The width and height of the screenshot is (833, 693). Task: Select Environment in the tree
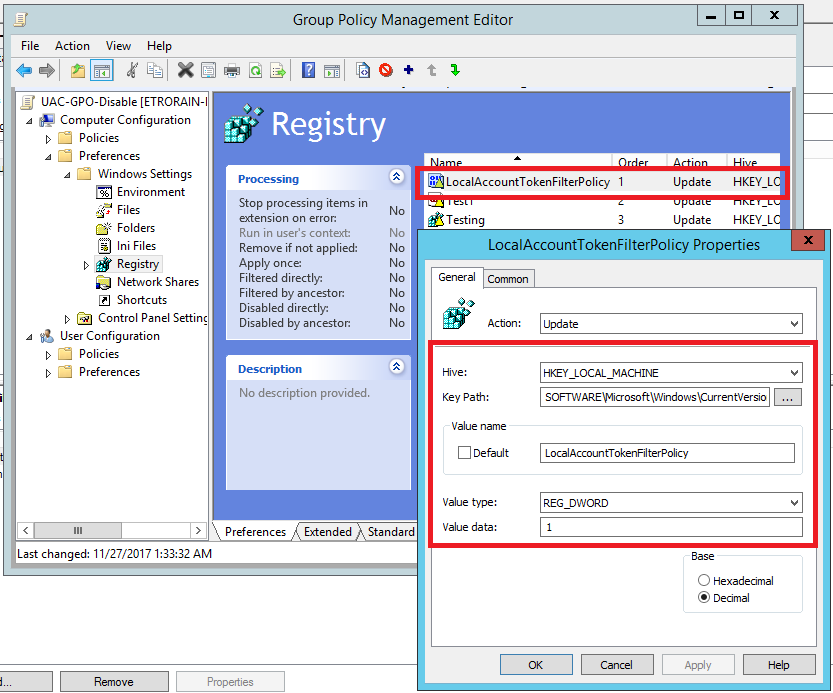tap(150, 192)
